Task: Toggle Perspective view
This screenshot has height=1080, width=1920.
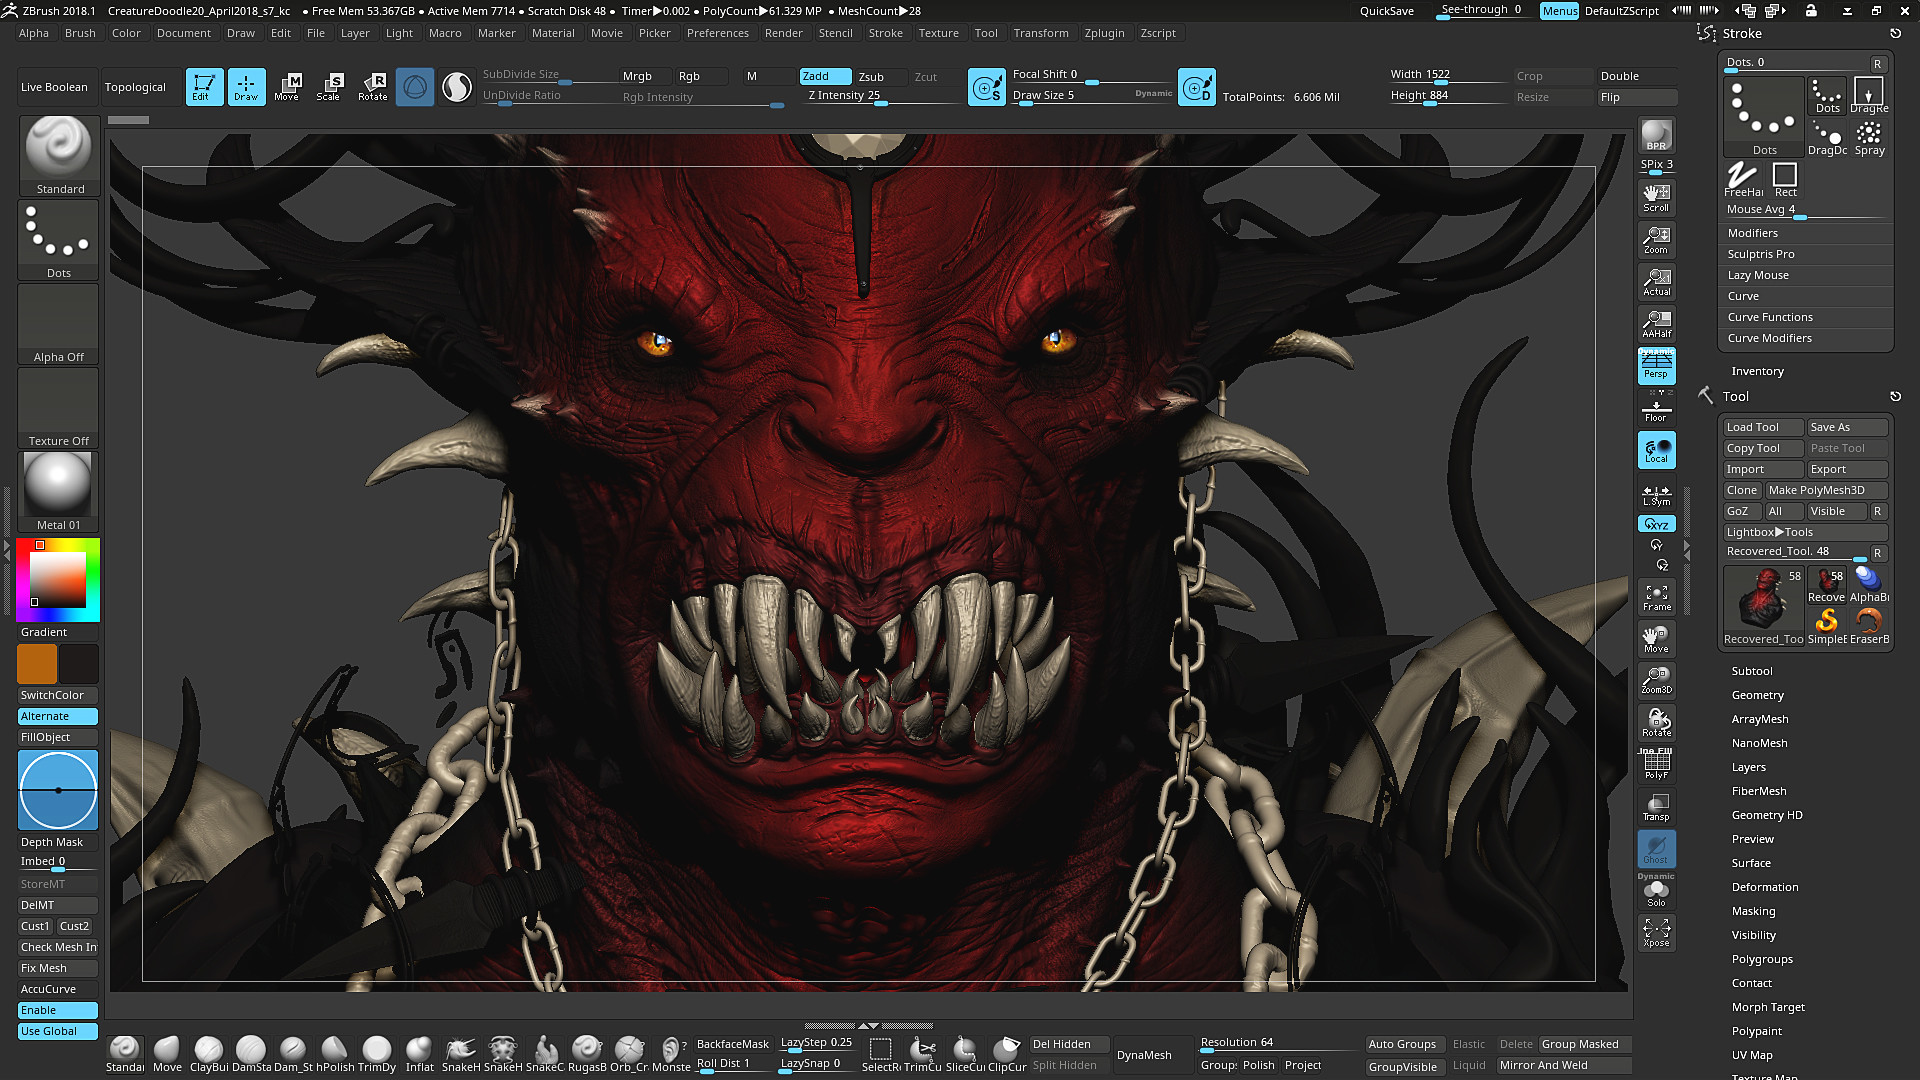Action: tap(1656, 365)
